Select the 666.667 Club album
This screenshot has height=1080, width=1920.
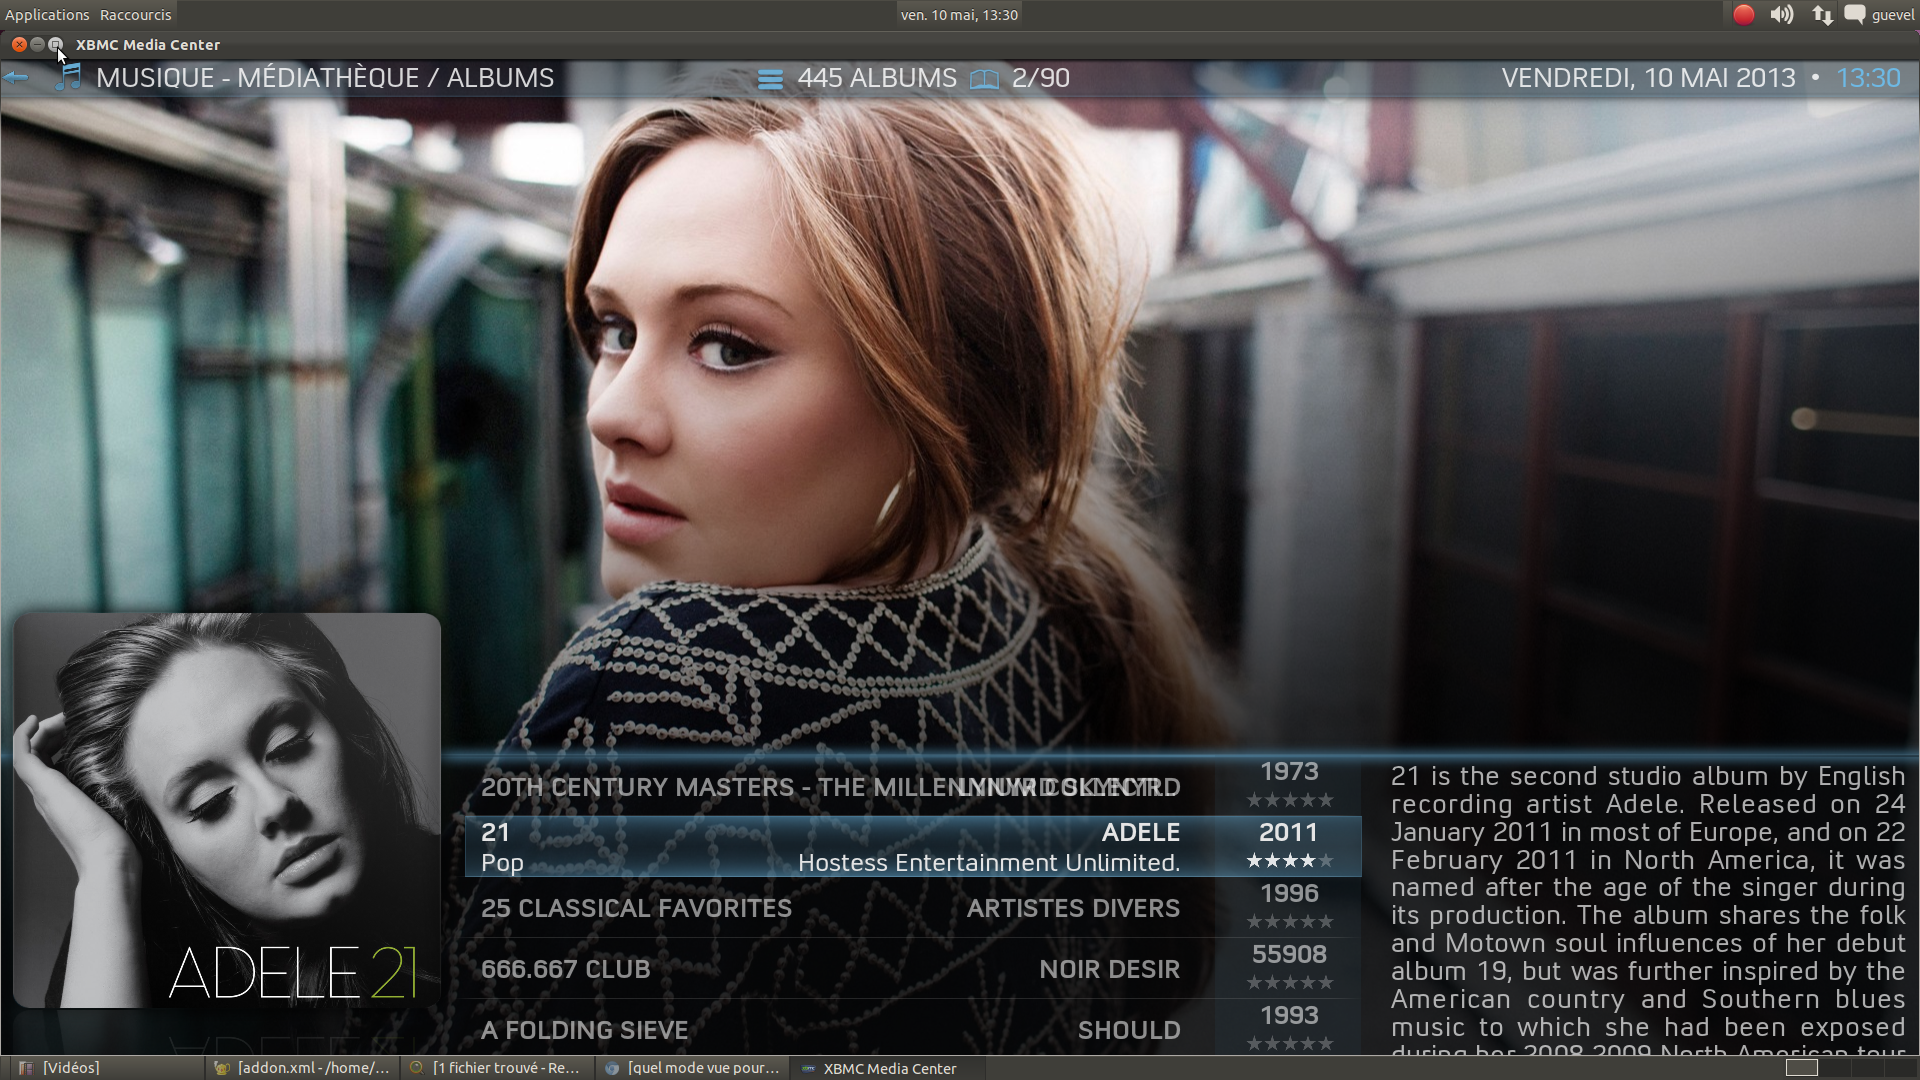coord(913,969)
